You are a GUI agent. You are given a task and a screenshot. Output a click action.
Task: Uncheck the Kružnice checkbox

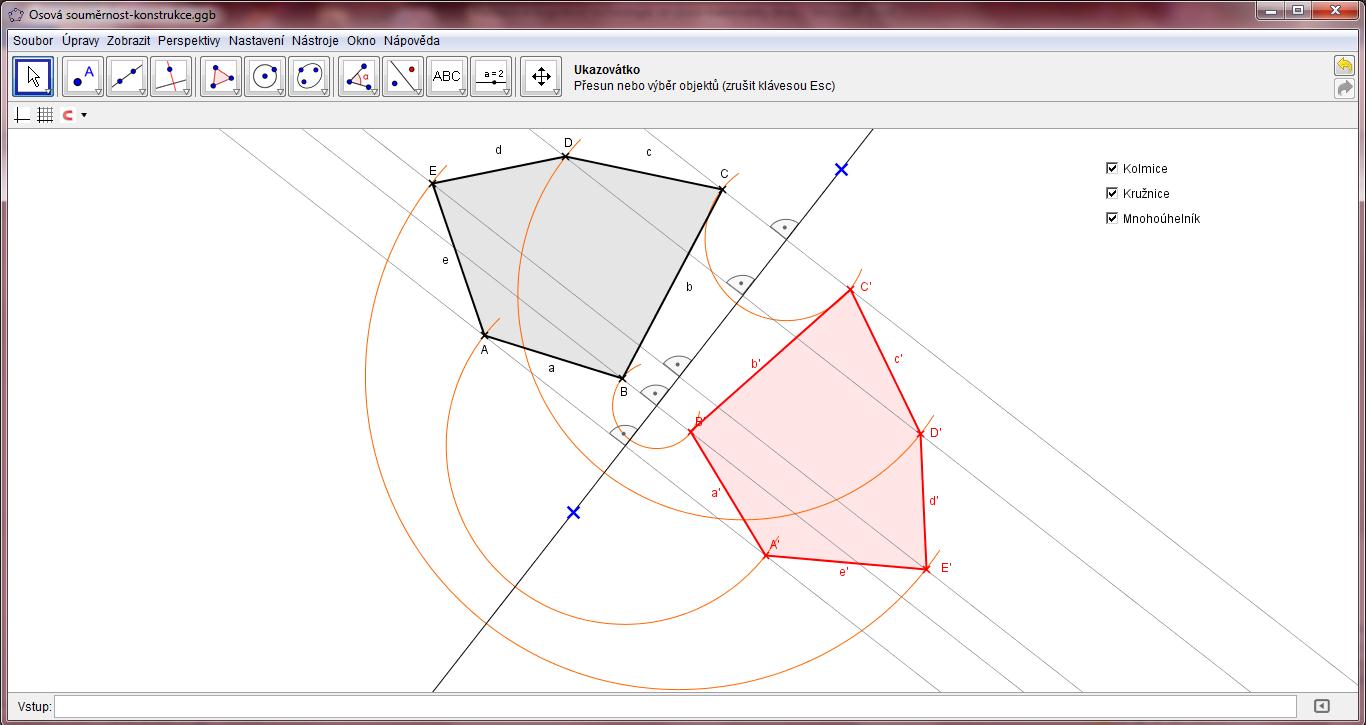(x=1112, y=193)
